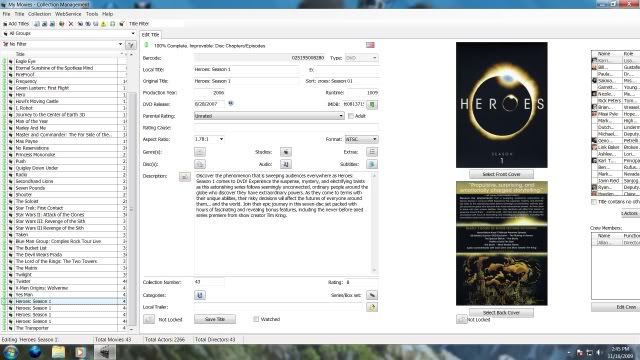The width and height of the screenshot is (640, 360).
Task: Click the Add Titles toolbar button
Action: coord(16,24)
